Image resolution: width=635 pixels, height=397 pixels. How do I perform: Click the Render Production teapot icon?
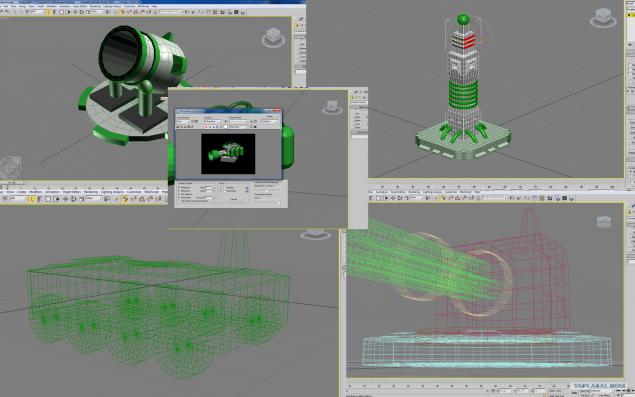click(571, 198)
